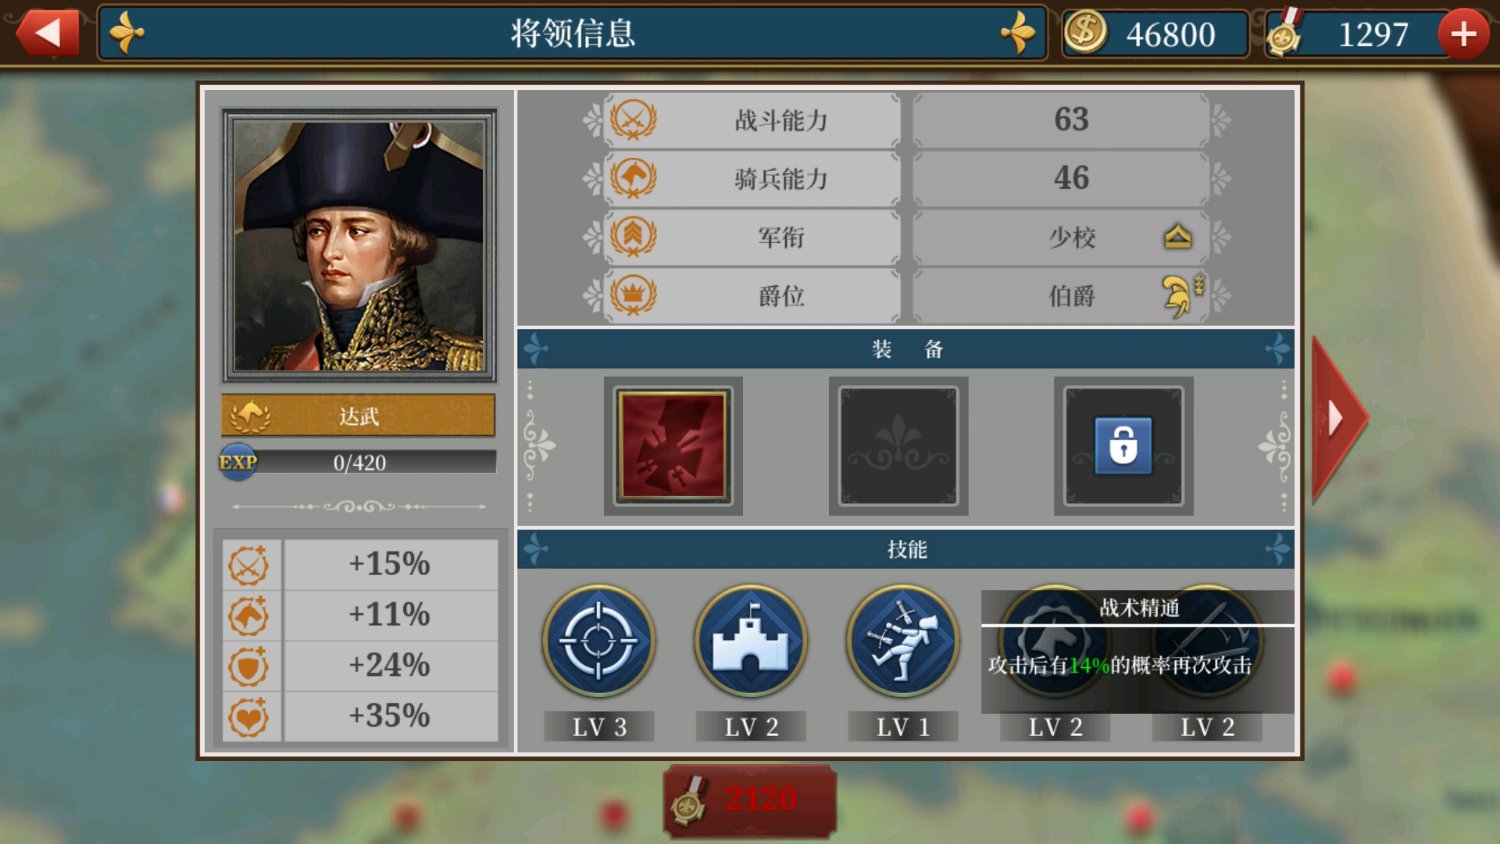Tap the +35% health bonus heart icon
This screenshot has height=844, width=1500.
click(249, 716)
